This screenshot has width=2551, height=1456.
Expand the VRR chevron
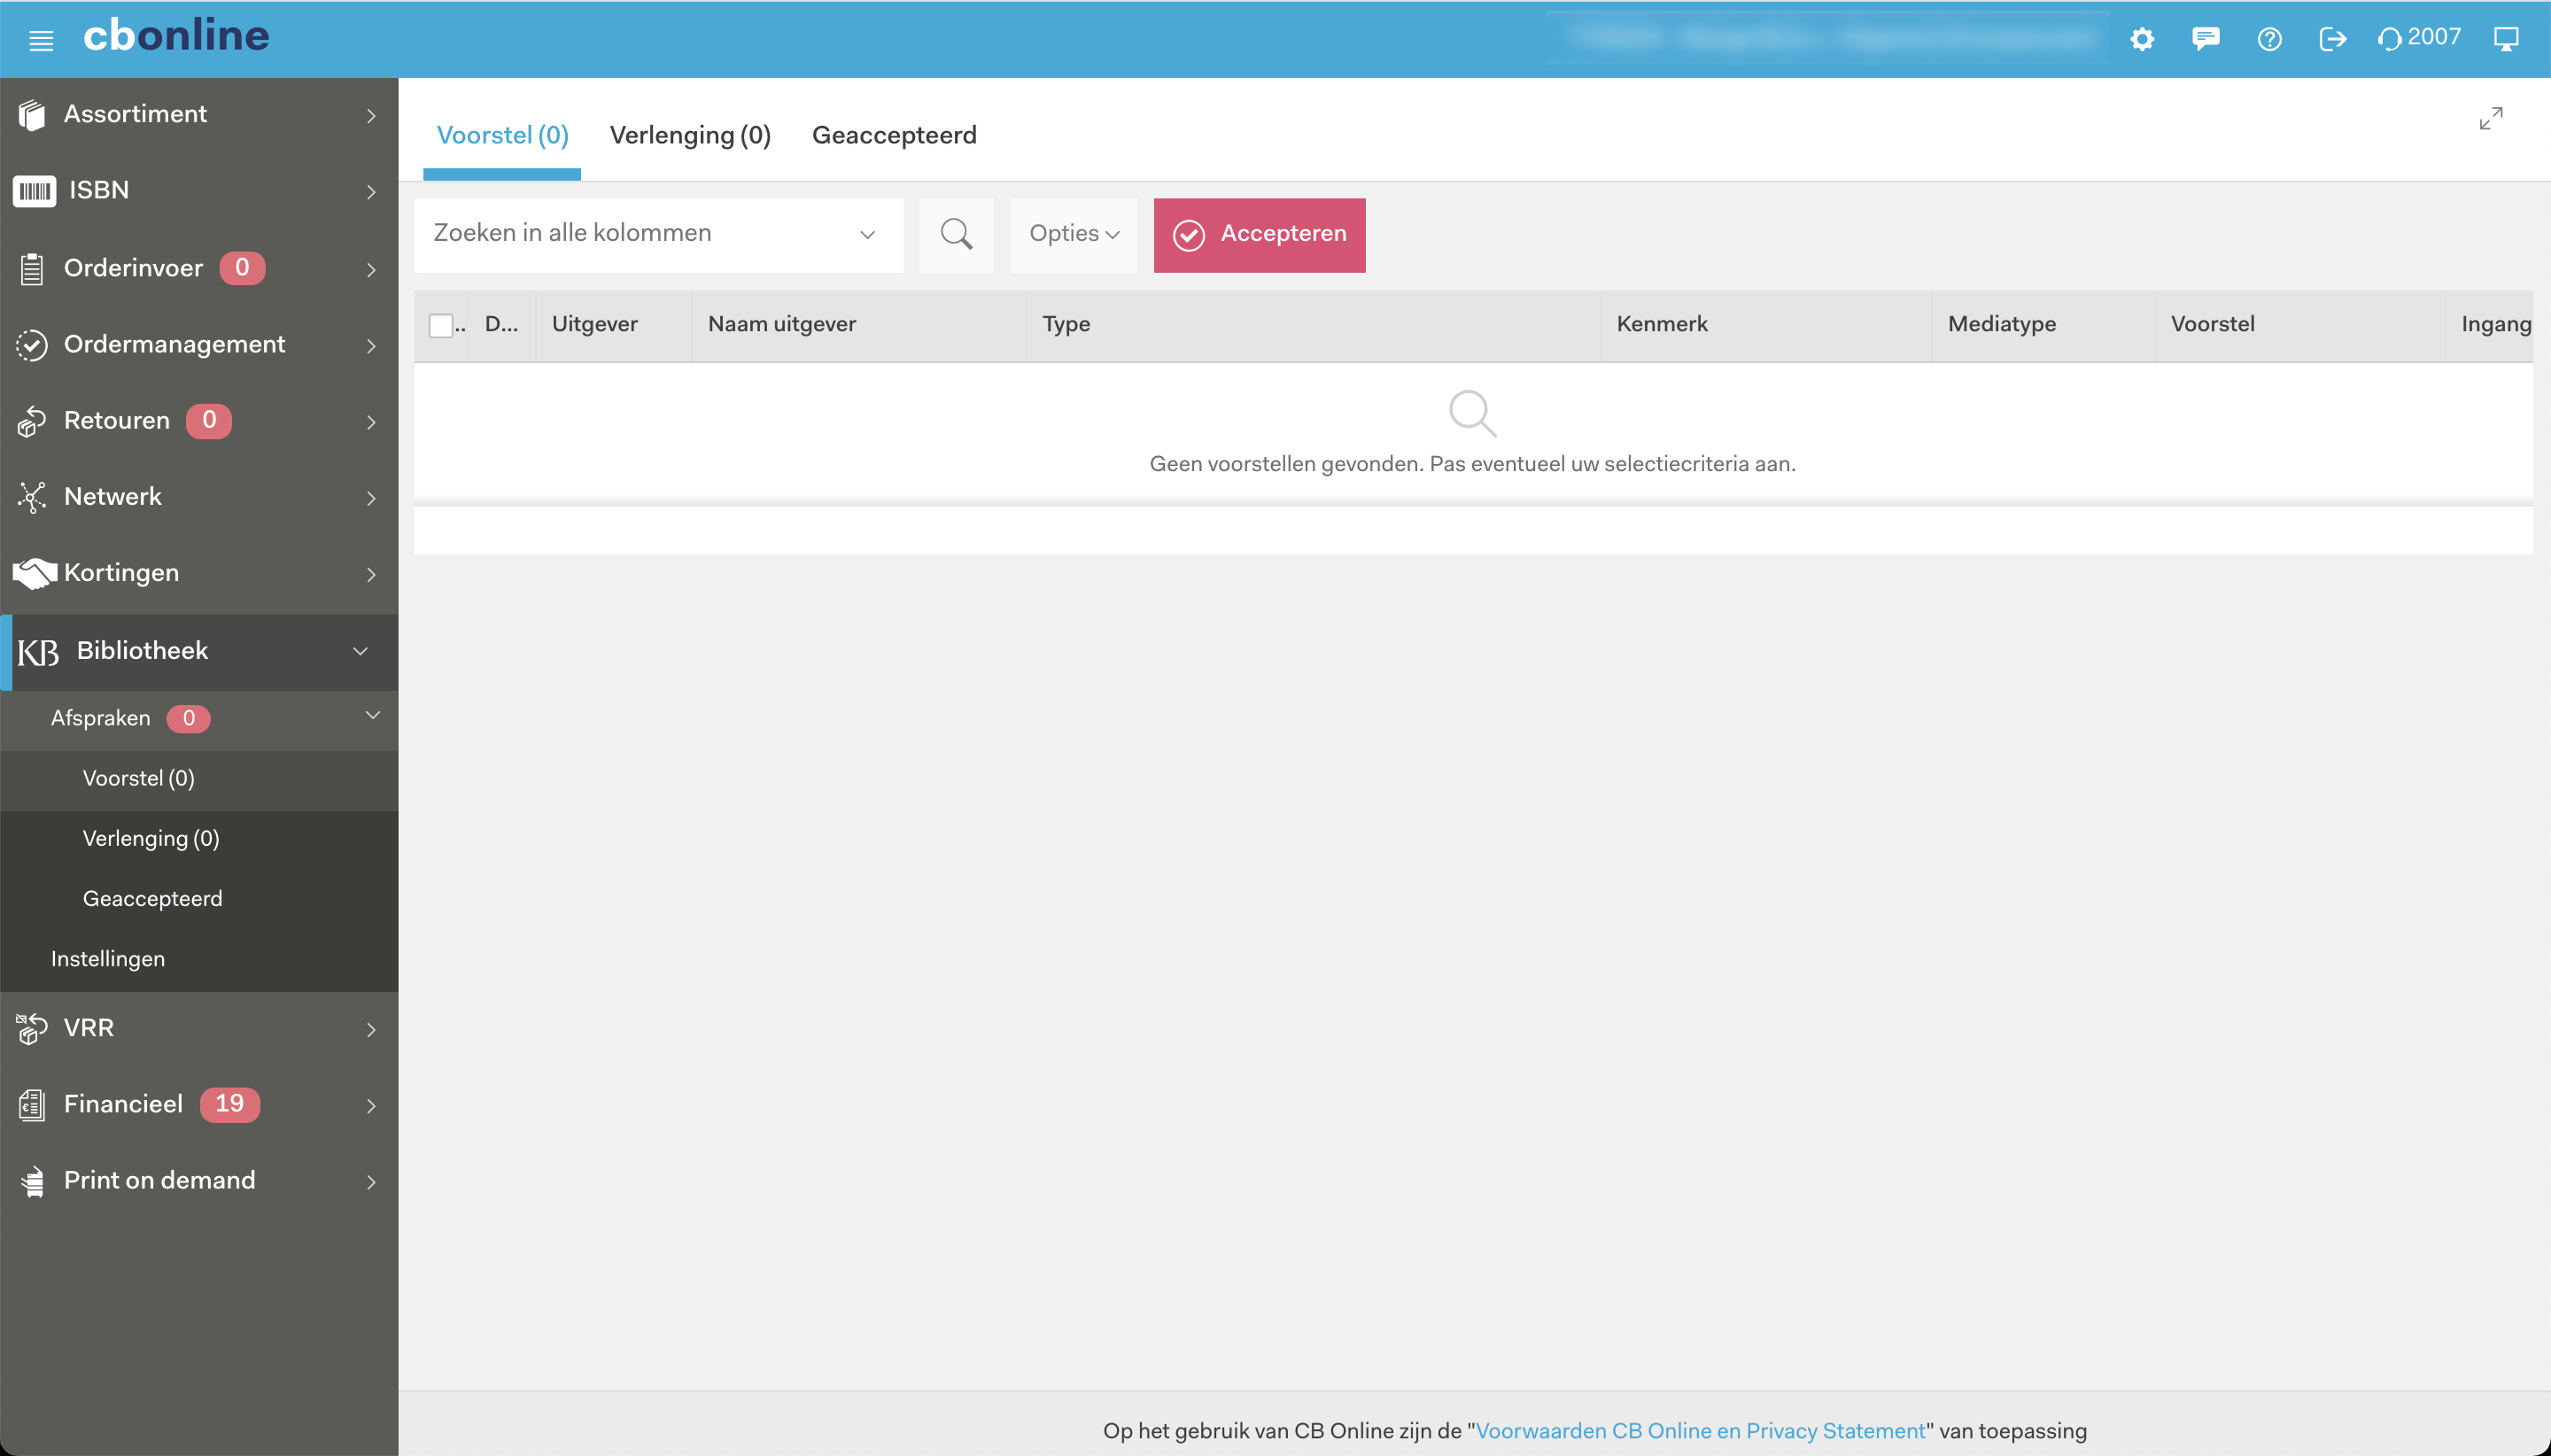pos(371,1029)
